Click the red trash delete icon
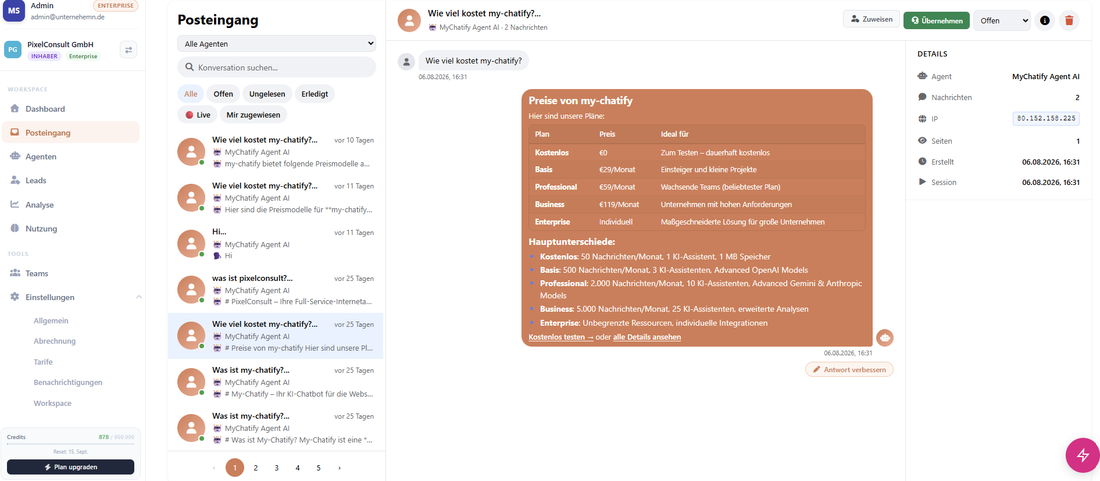 point(1068,20)
